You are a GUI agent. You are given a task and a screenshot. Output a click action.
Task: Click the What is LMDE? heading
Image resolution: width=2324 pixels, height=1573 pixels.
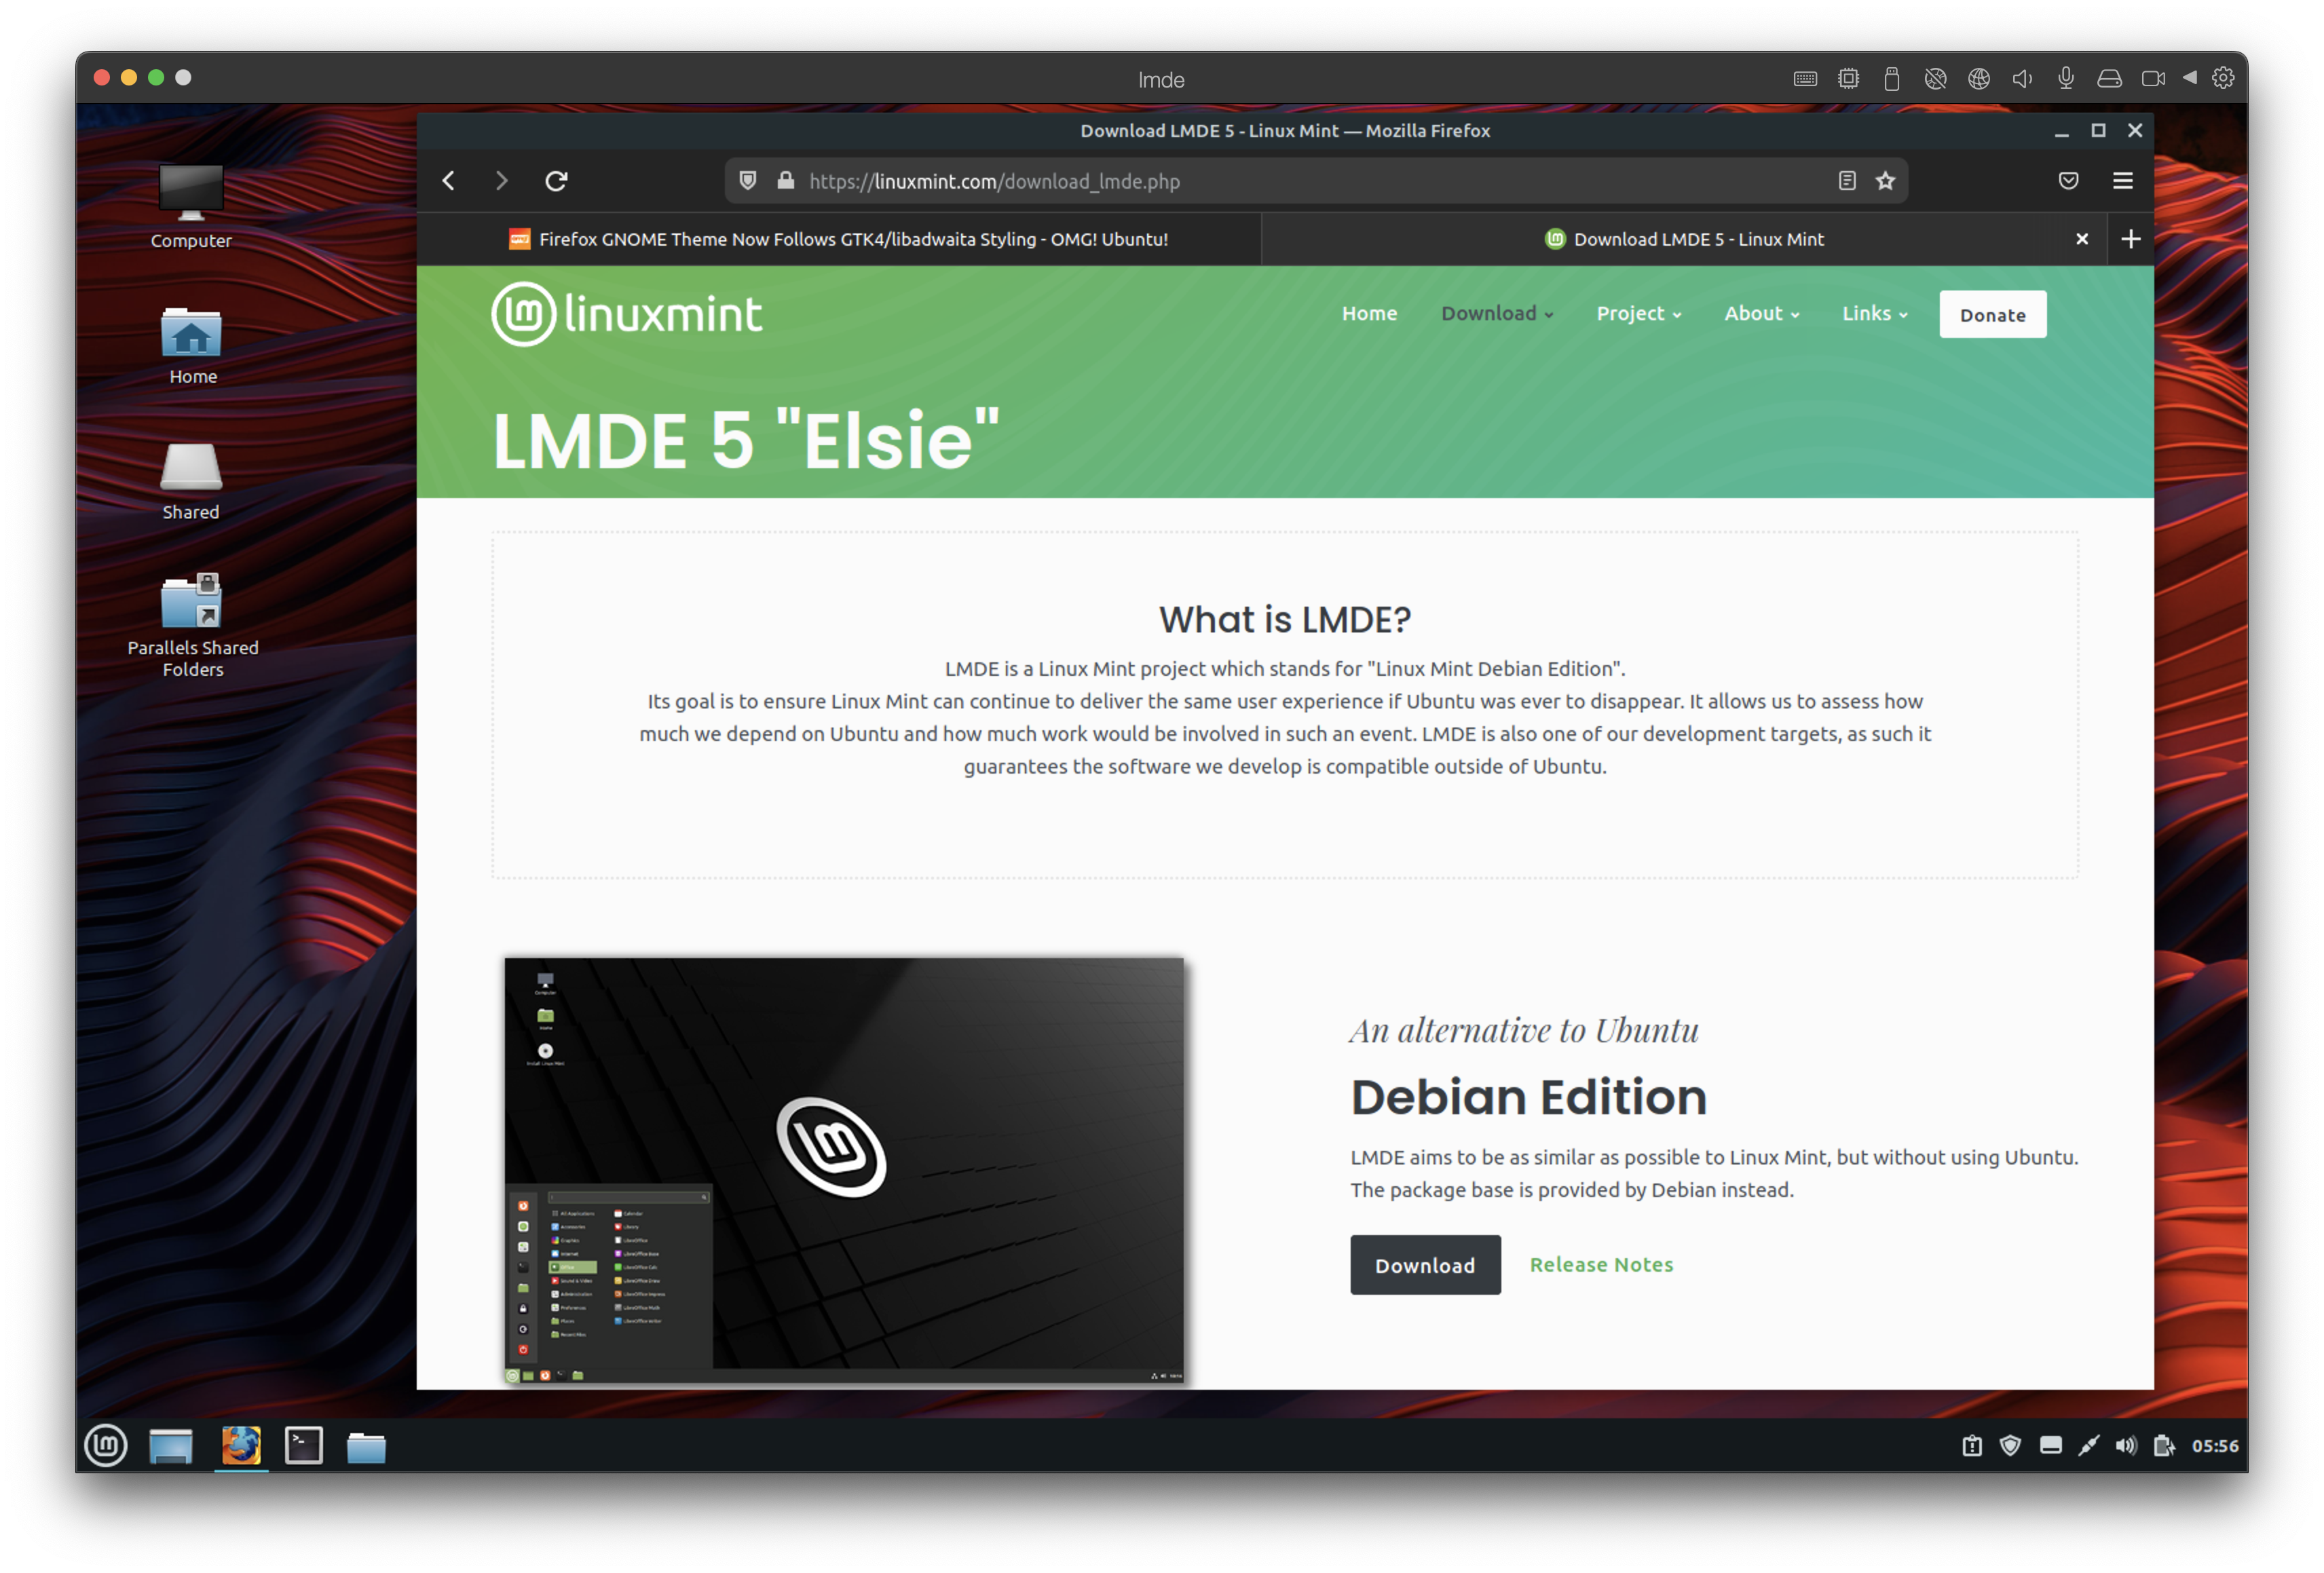click(1284, 620)
